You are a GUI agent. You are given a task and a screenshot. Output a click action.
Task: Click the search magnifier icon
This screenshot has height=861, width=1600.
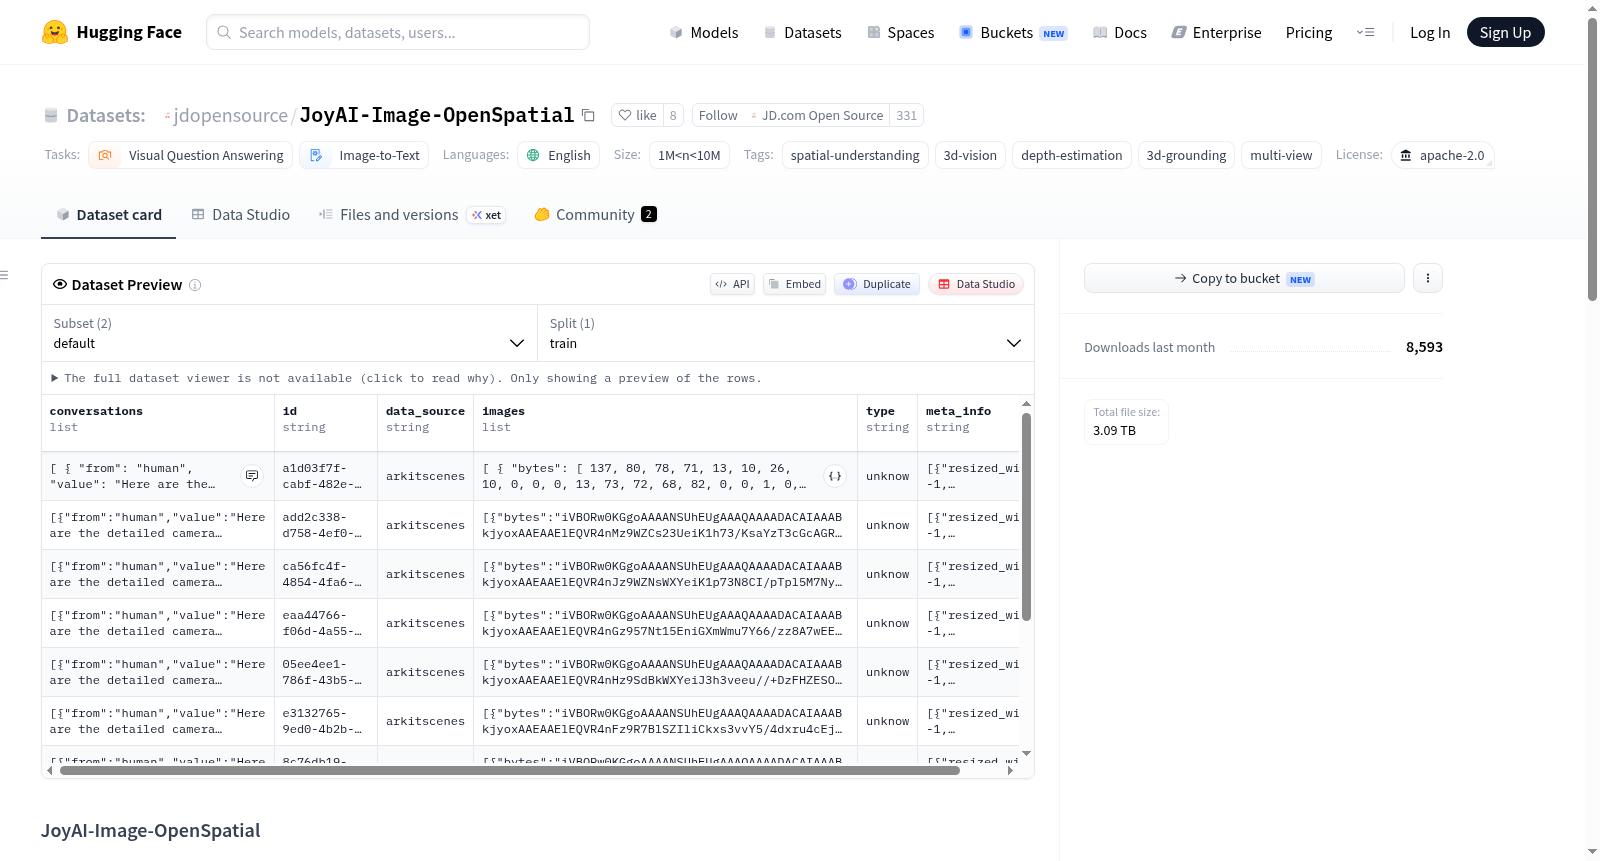tap(225, 32)
